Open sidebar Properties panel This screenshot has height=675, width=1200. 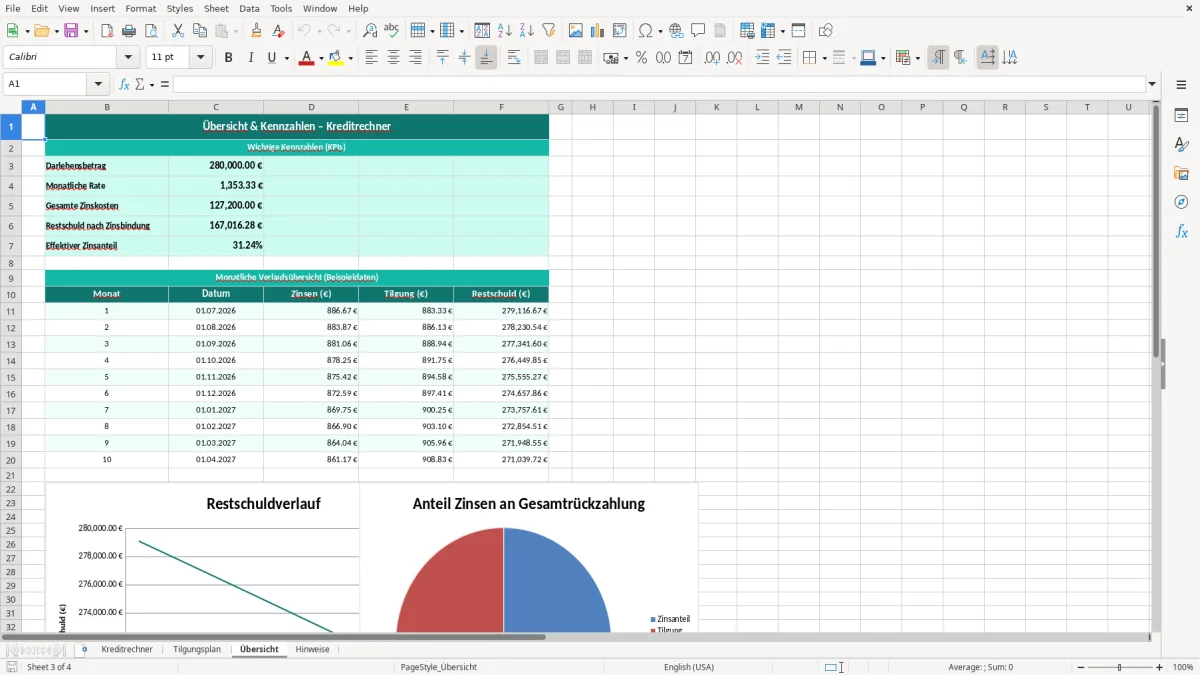click(x=1181, y=116)
